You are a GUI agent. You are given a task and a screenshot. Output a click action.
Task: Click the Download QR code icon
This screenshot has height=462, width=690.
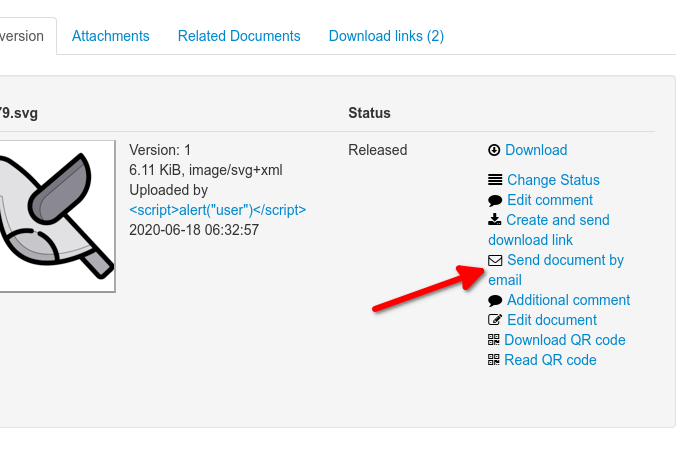pyautogui.click(x=494, y=340)
